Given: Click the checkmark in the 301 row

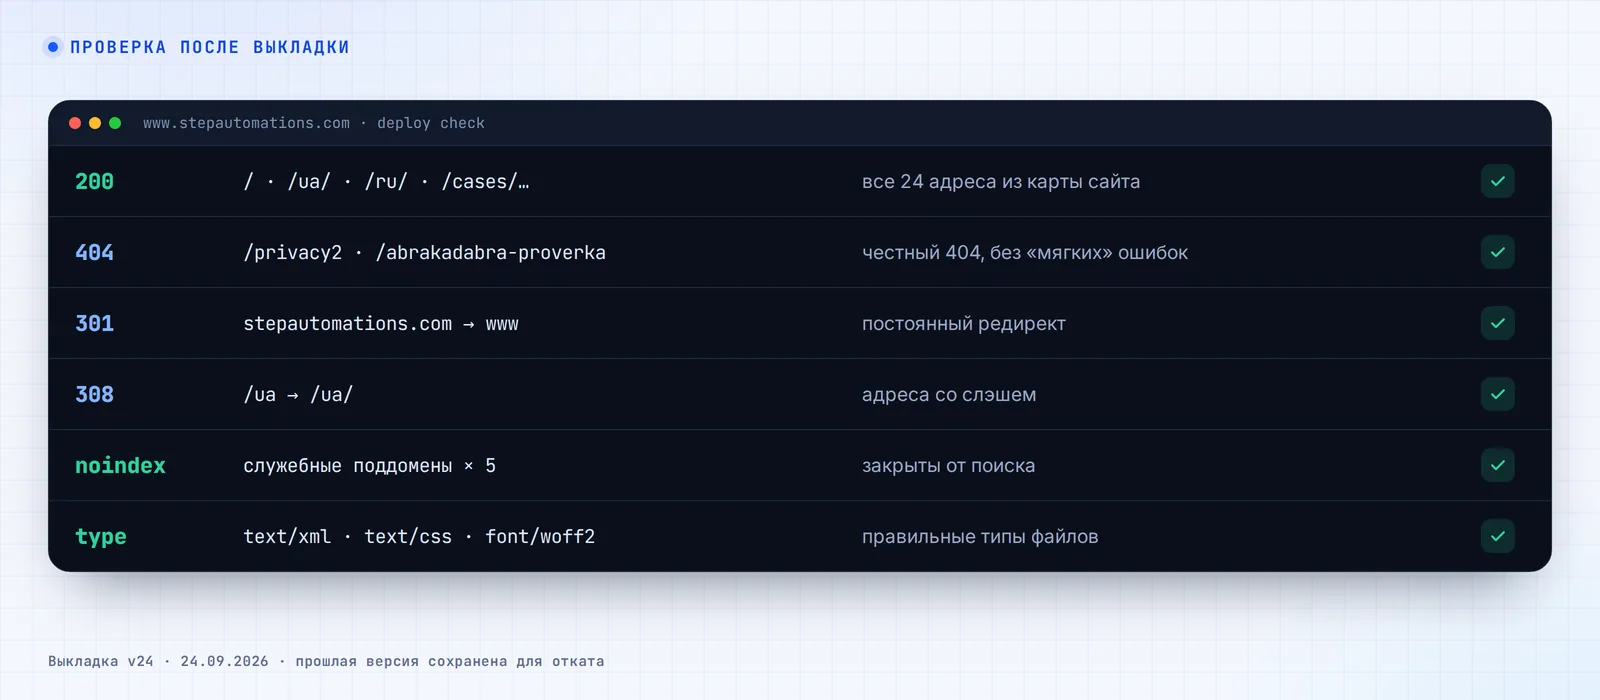Looking at the screenshot, I should [x=1497, y=323].
